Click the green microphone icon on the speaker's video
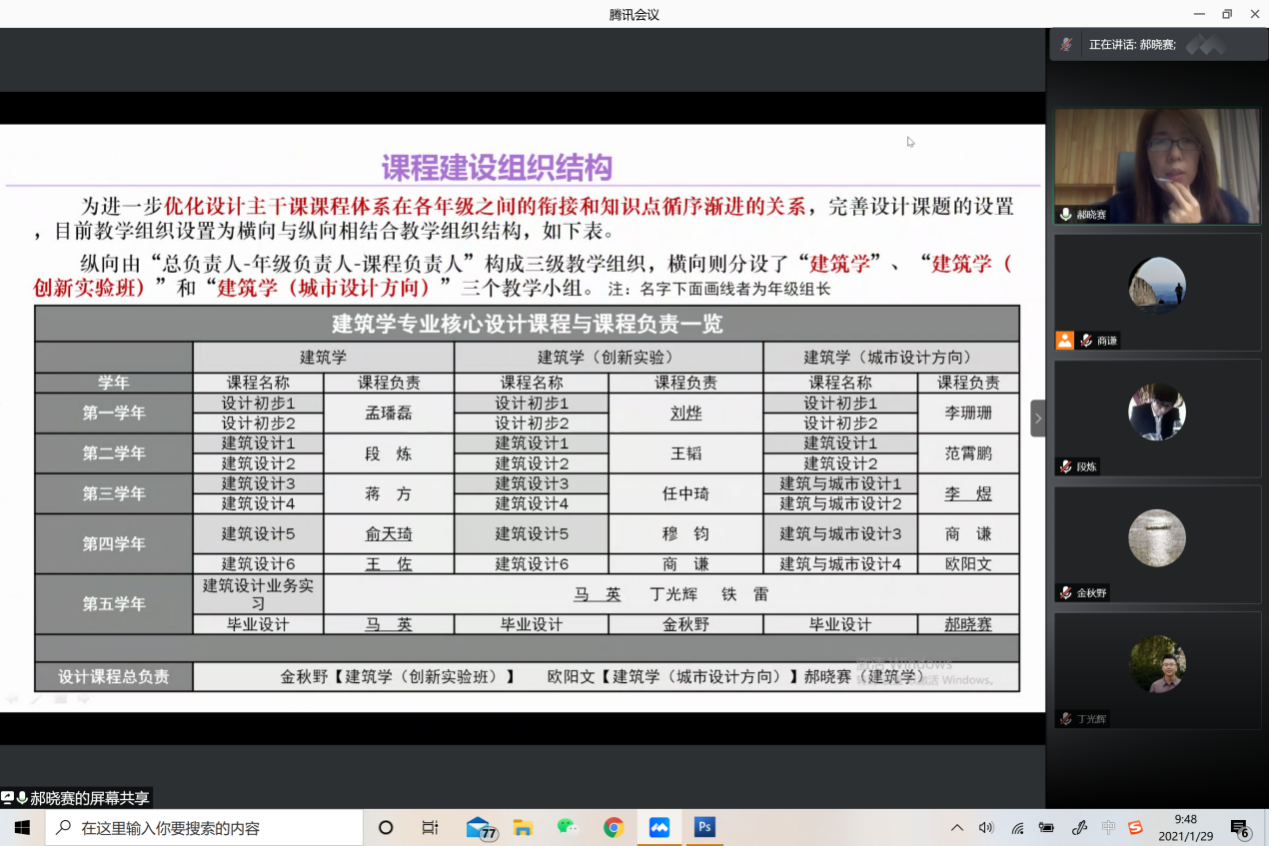Image resolution: width=1269 pixels, height=846 pixels. pos(1066,214)
